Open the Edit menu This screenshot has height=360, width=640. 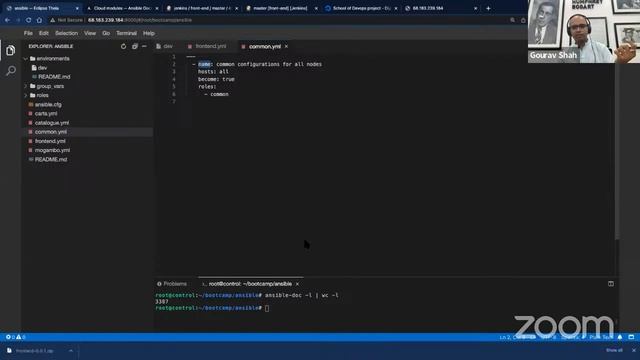(x=44, y=33)
